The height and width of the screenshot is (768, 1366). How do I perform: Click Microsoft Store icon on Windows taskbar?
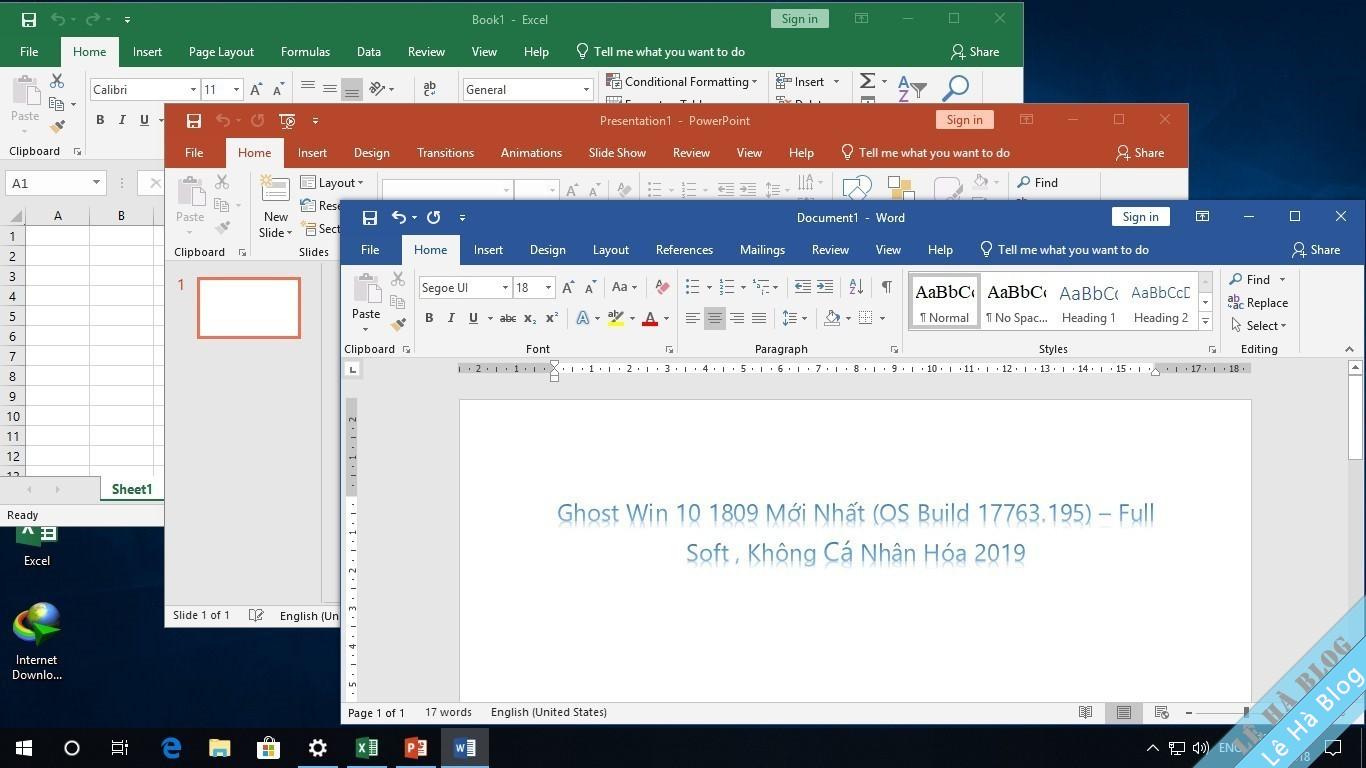click(268, 747)
